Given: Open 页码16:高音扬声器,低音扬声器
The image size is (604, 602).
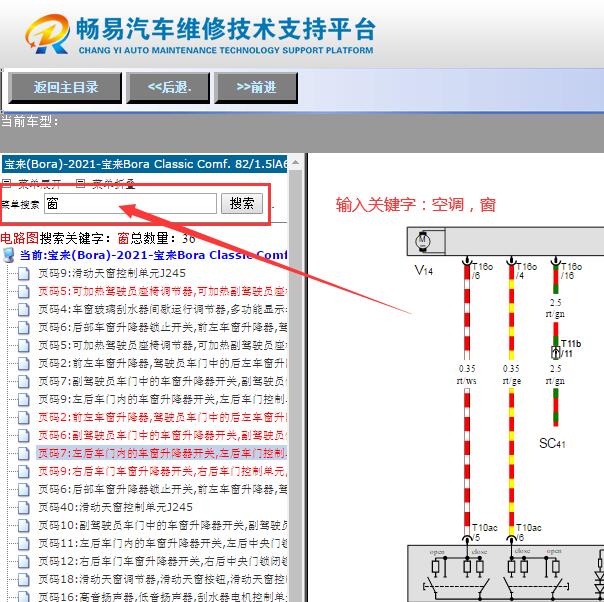Looking at the screenshot, I should (163, 597).
